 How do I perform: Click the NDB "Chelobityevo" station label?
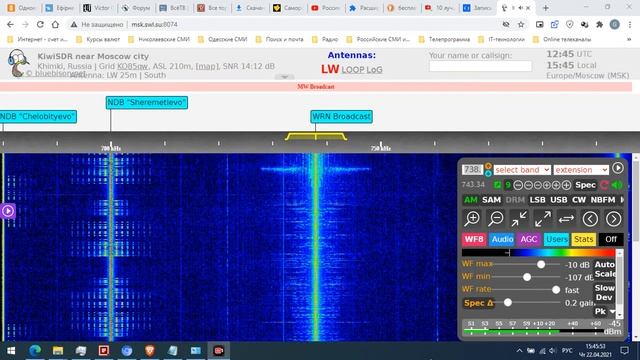[38, 116]
